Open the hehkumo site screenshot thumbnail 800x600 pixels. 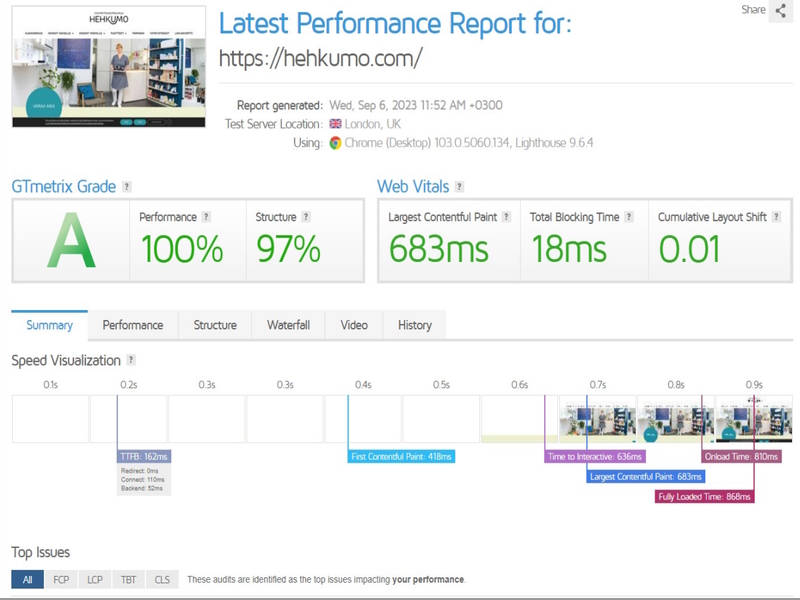(x=109, y=67)
